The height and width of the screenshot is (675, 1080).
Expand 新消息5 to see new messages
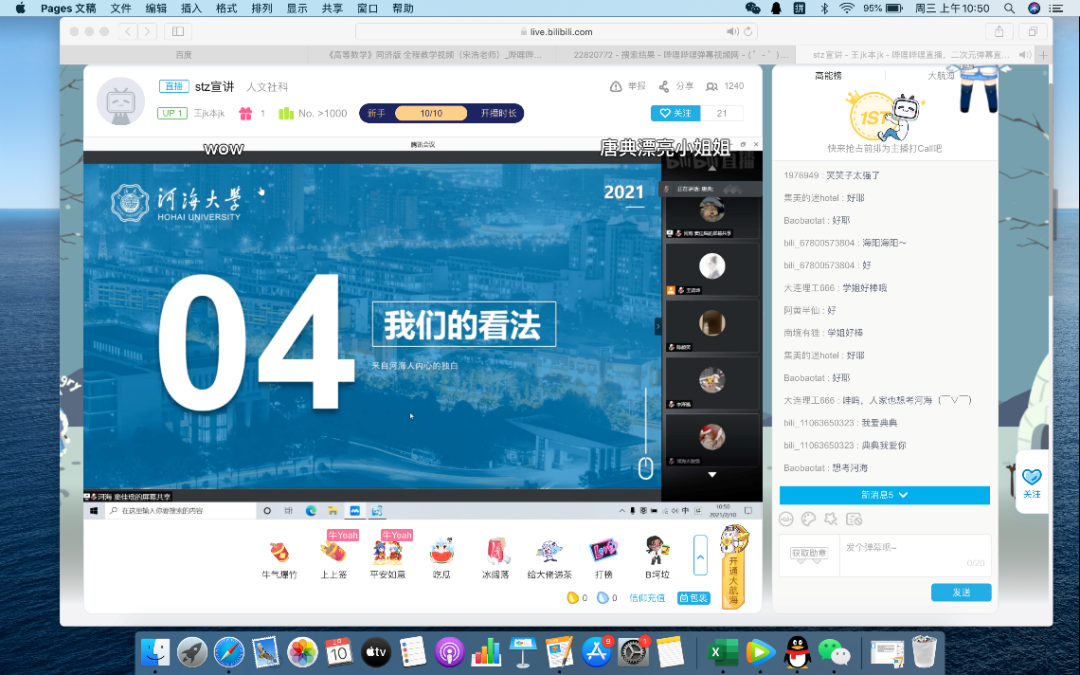[884, 495]
